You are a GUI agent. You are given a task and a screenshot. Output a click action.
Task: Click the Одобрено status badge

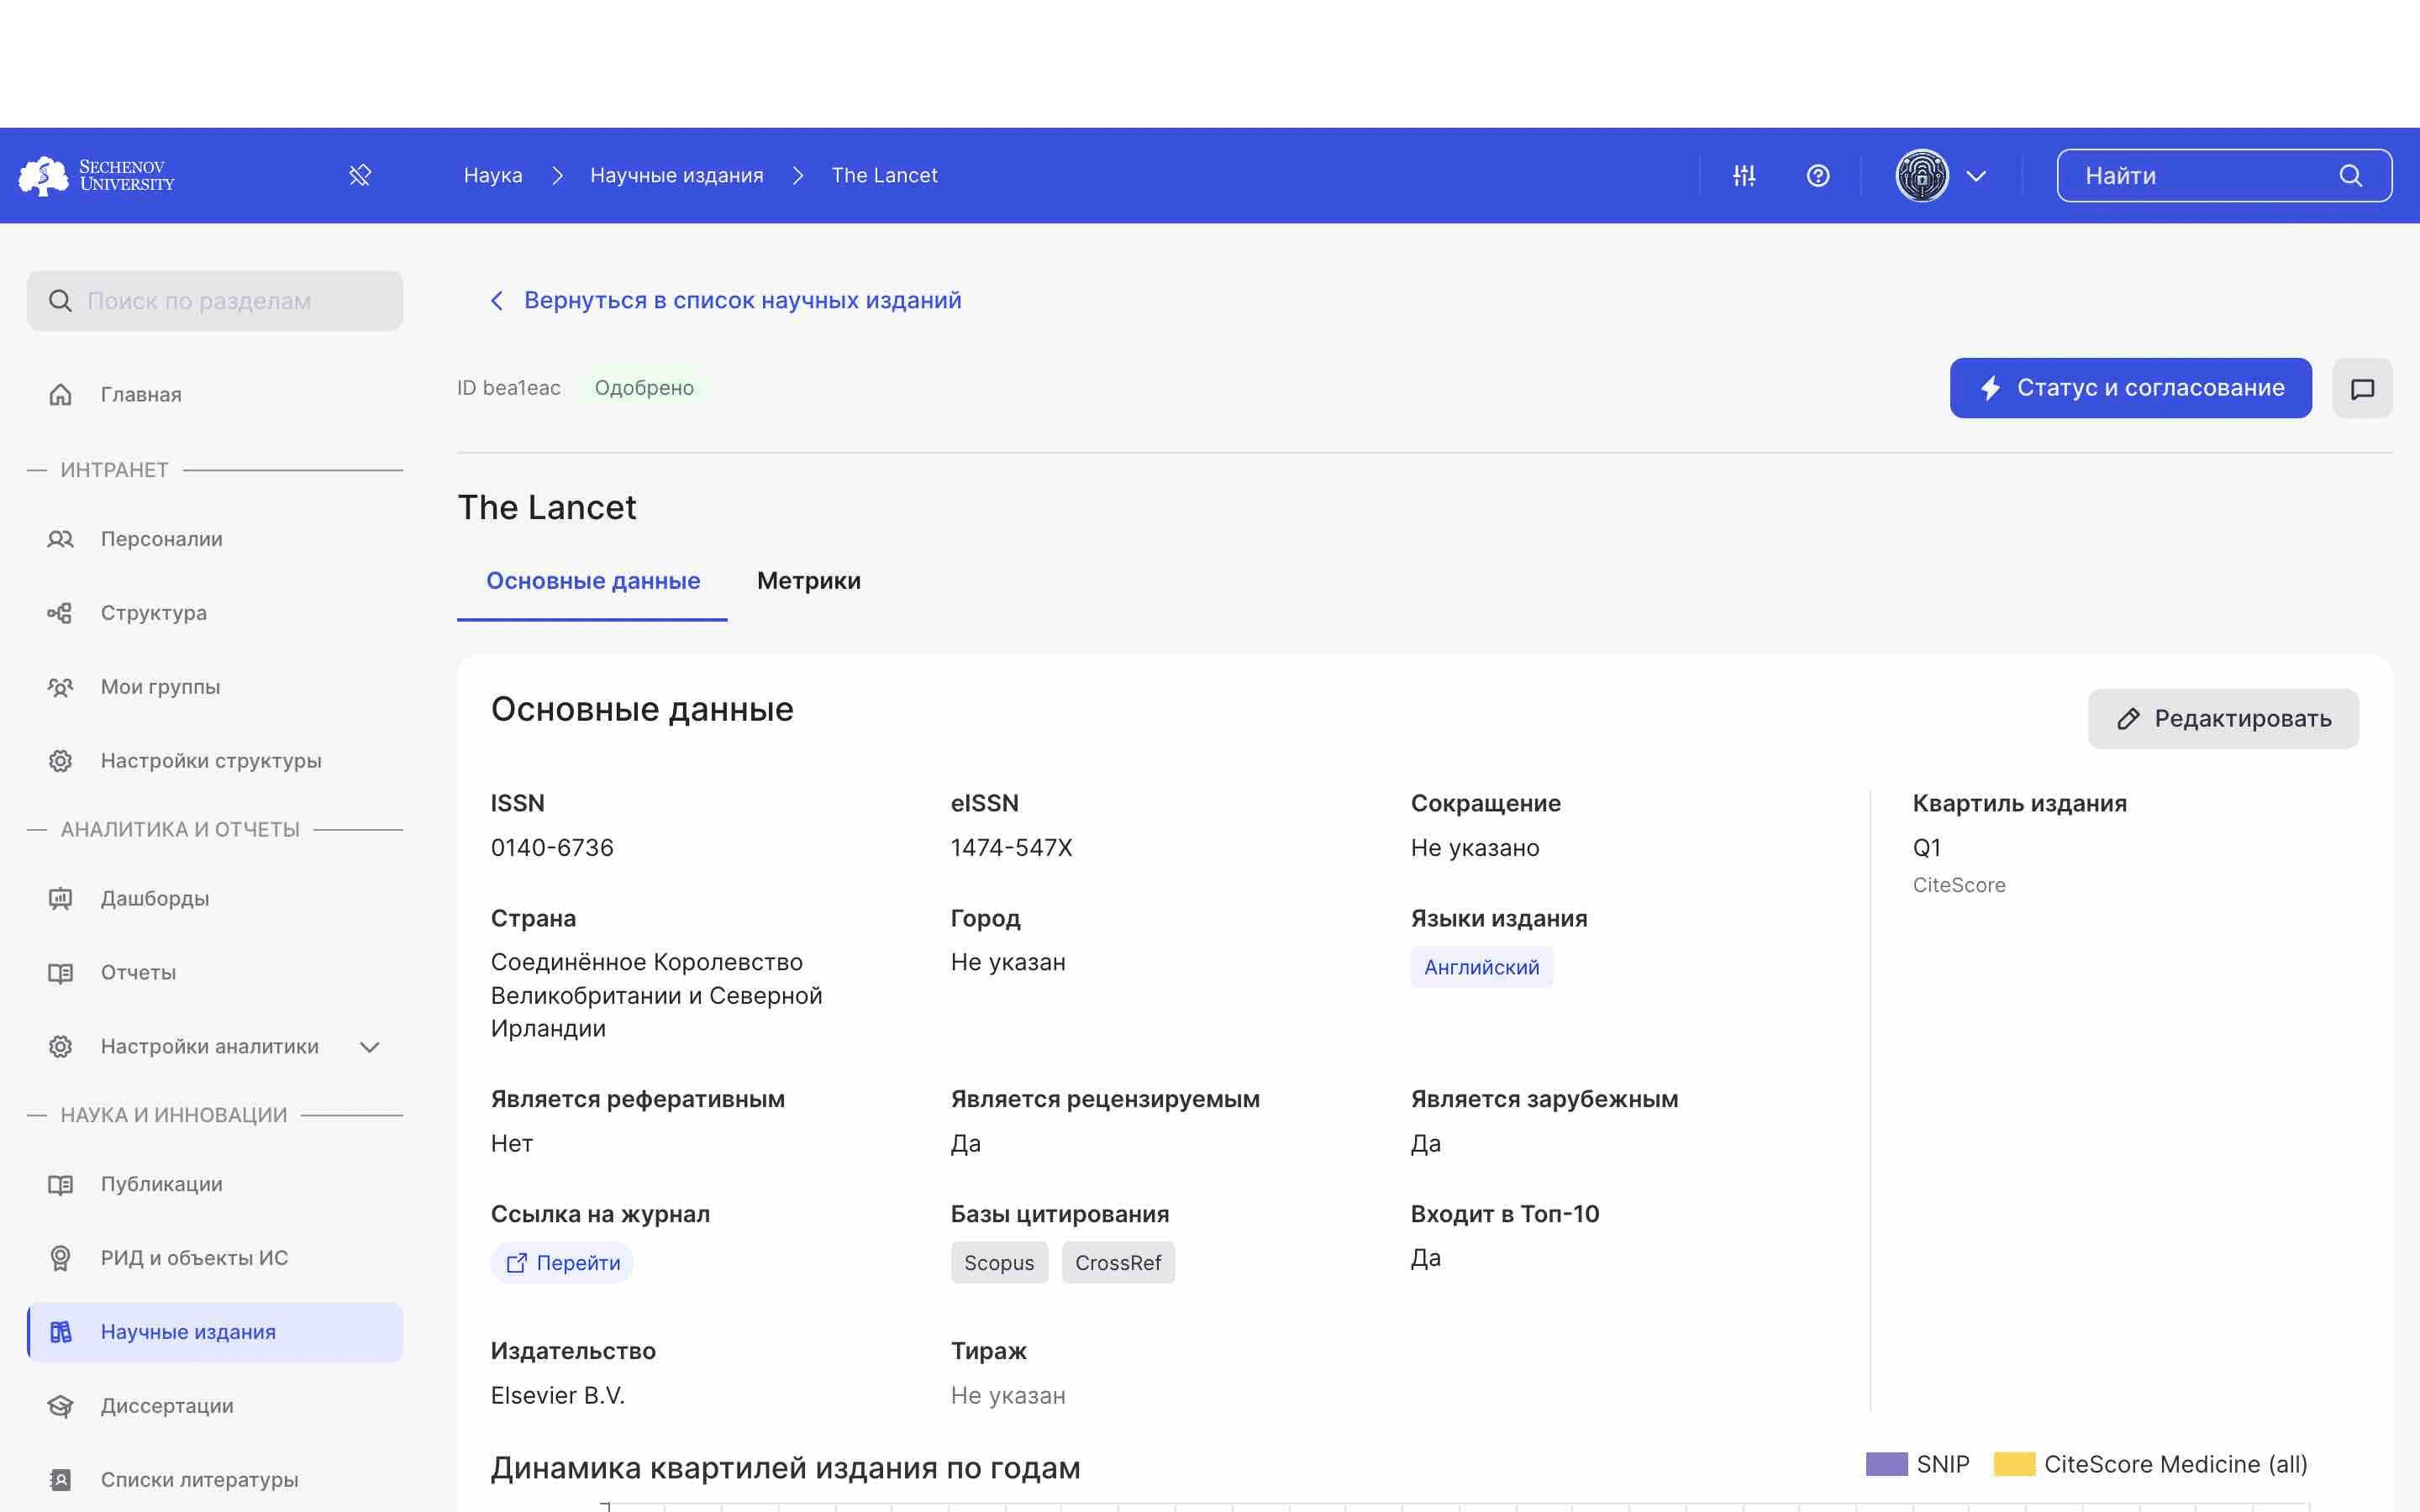(x=644, y=388)
